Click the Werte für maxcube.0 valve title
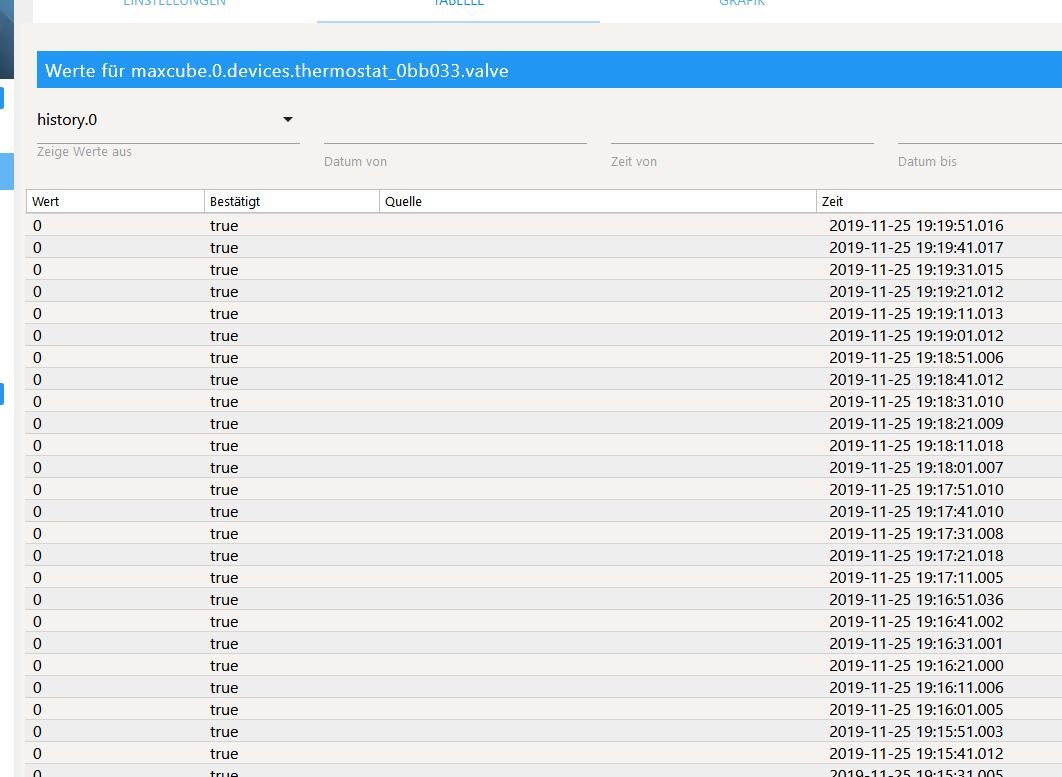This screenshot has height=777, width=1062. (x=276, y=70)
